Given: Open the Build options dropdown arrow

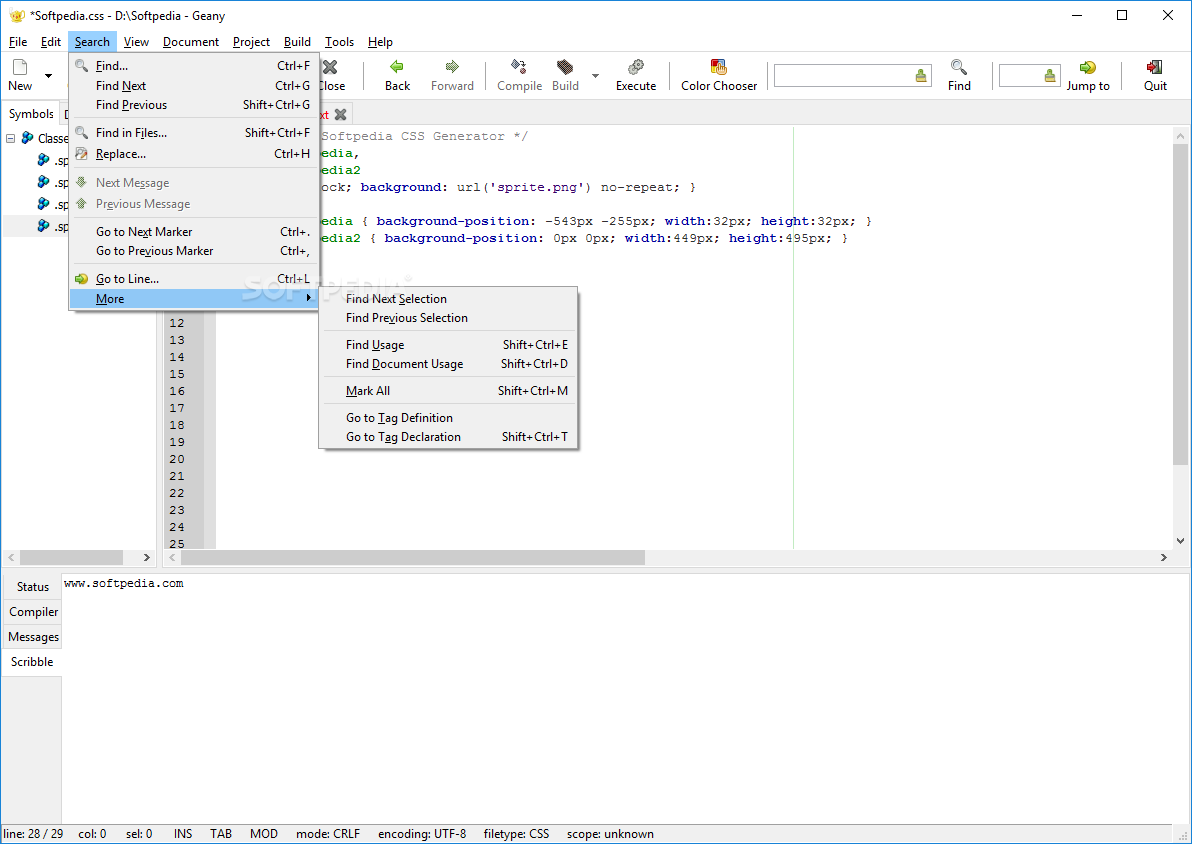Looking at the screenshot, I should click(x=596, y=76).
